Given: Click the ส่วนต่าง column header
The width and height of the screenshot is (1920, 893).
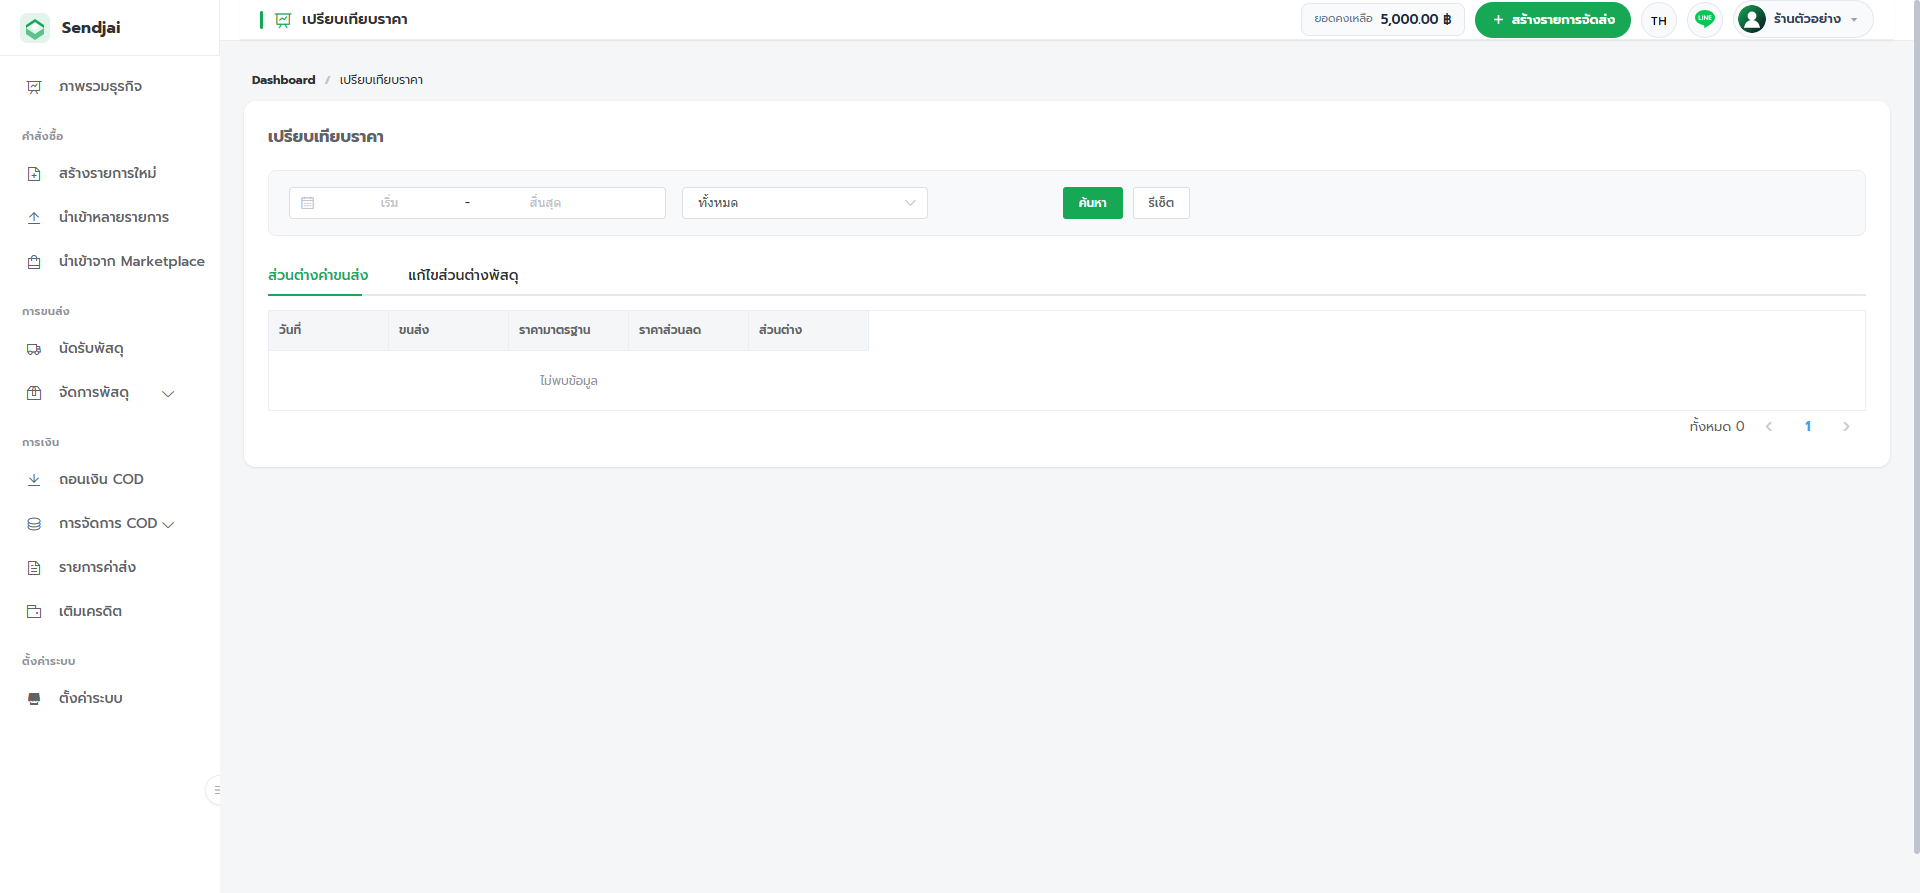Looking at the screenshot, I should click(808, 330).
